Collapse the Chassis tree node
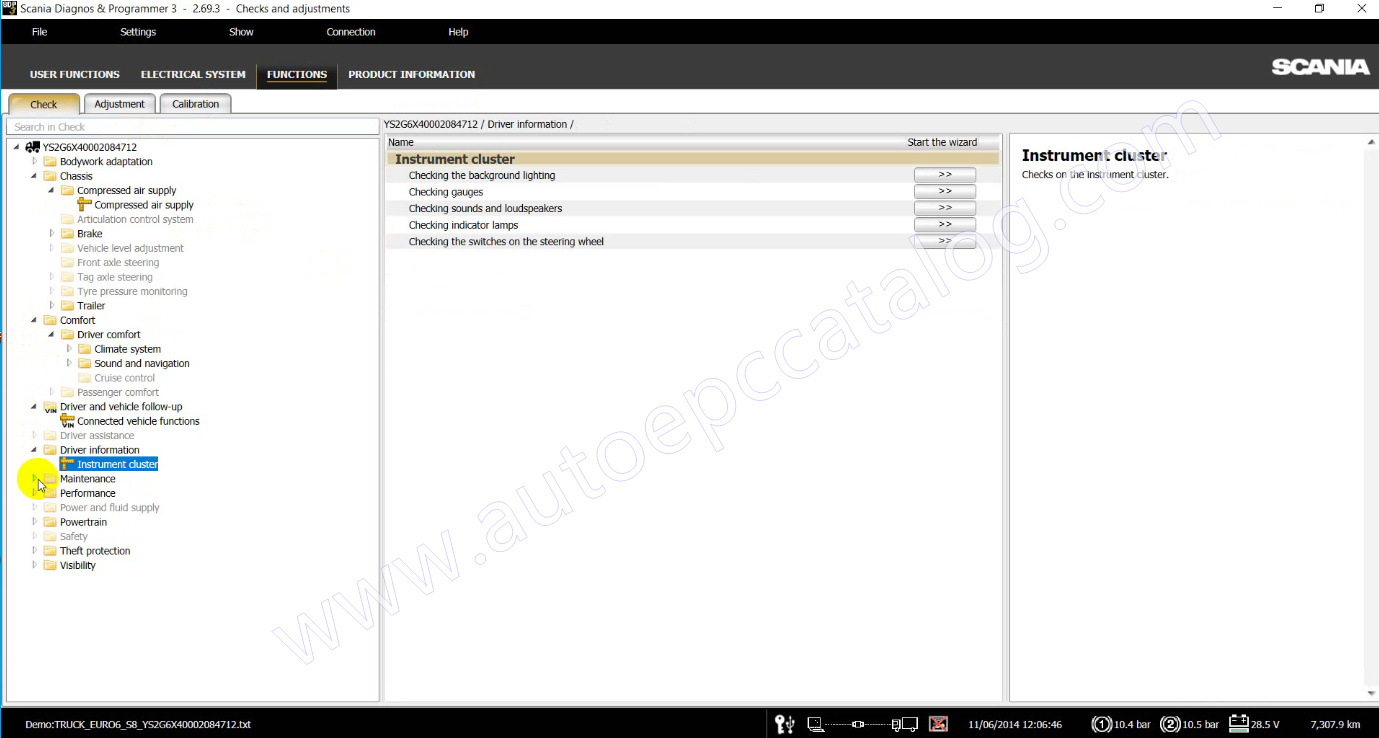The width and height of the screenshot is (1379, 738). pyautogui.click(x=35, y=176)
